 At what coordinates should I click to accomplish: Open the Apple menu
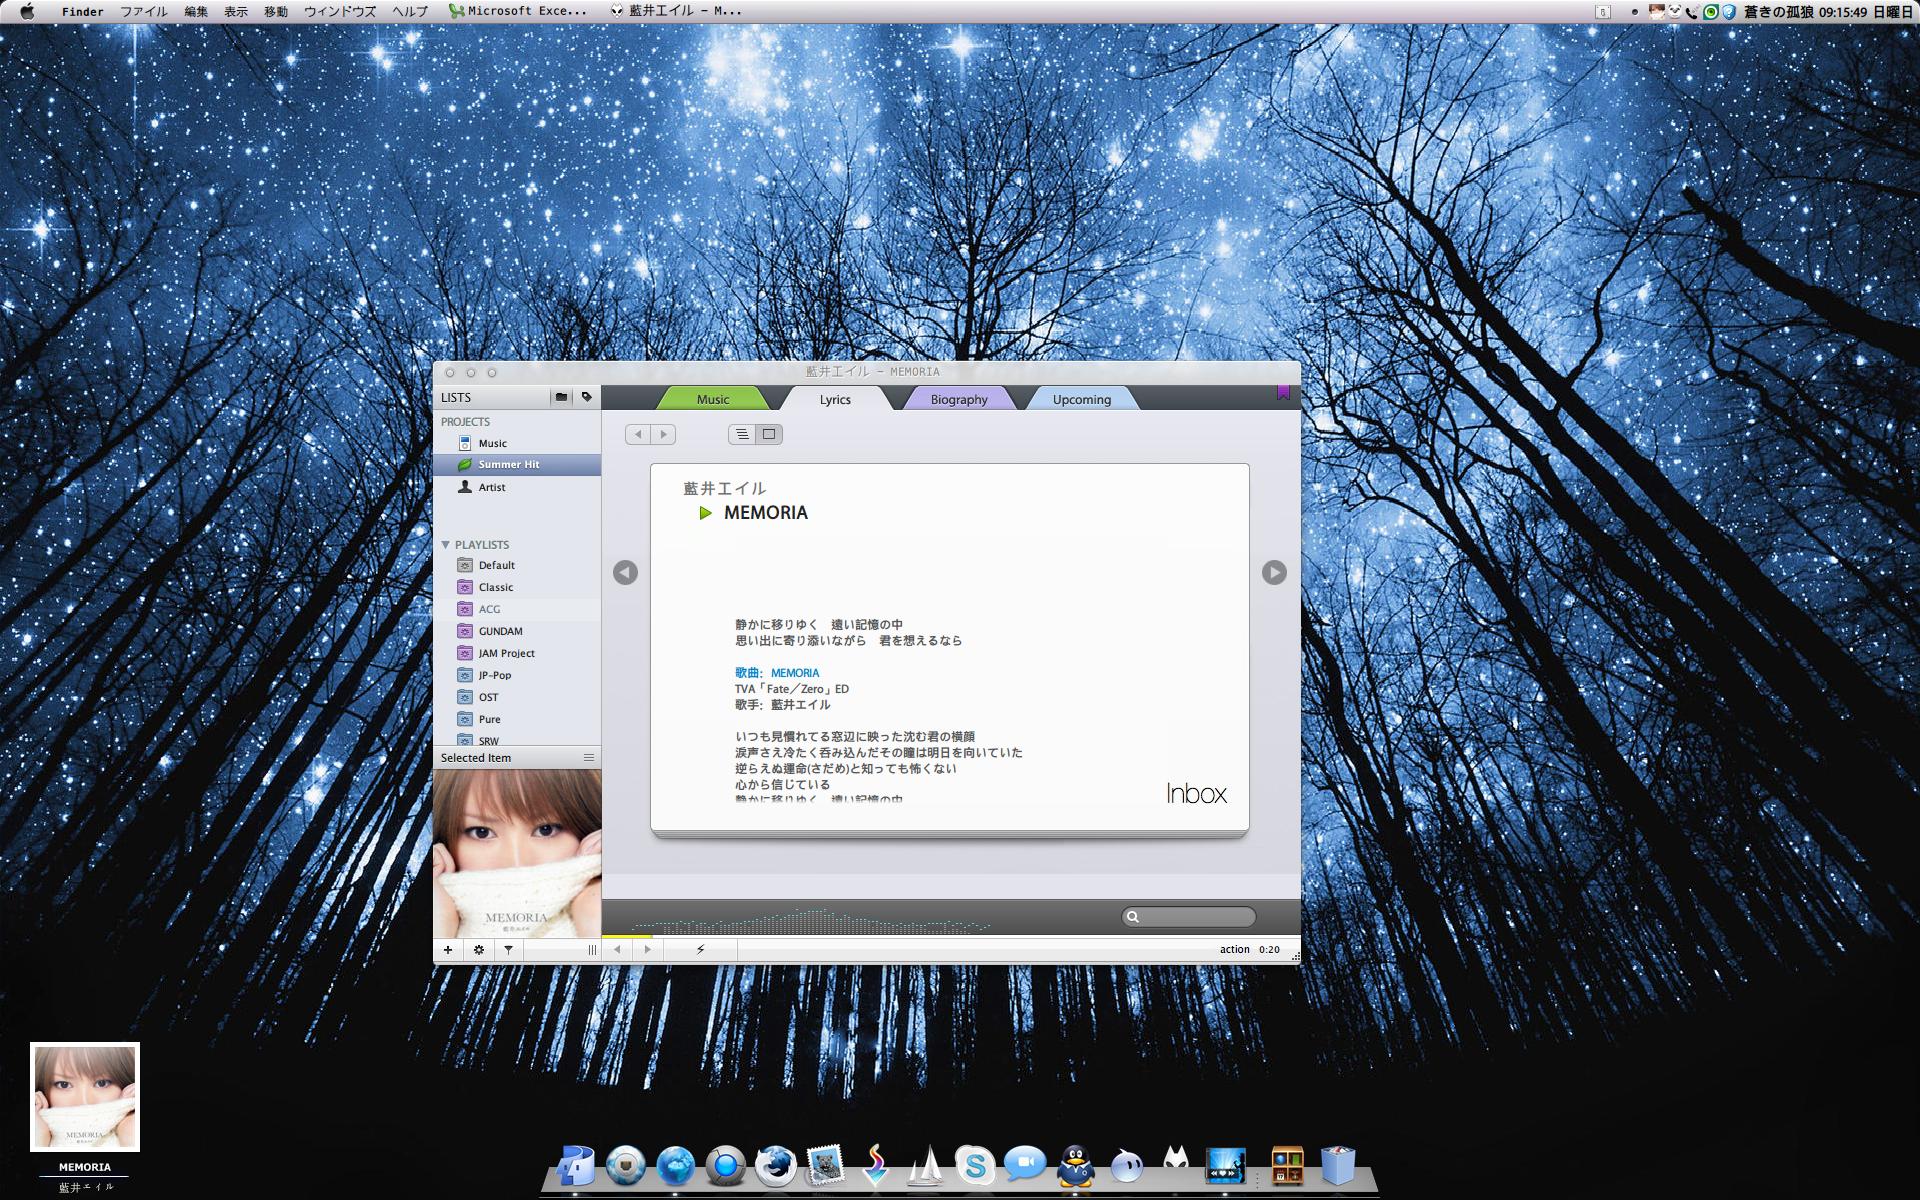point(27,11)
